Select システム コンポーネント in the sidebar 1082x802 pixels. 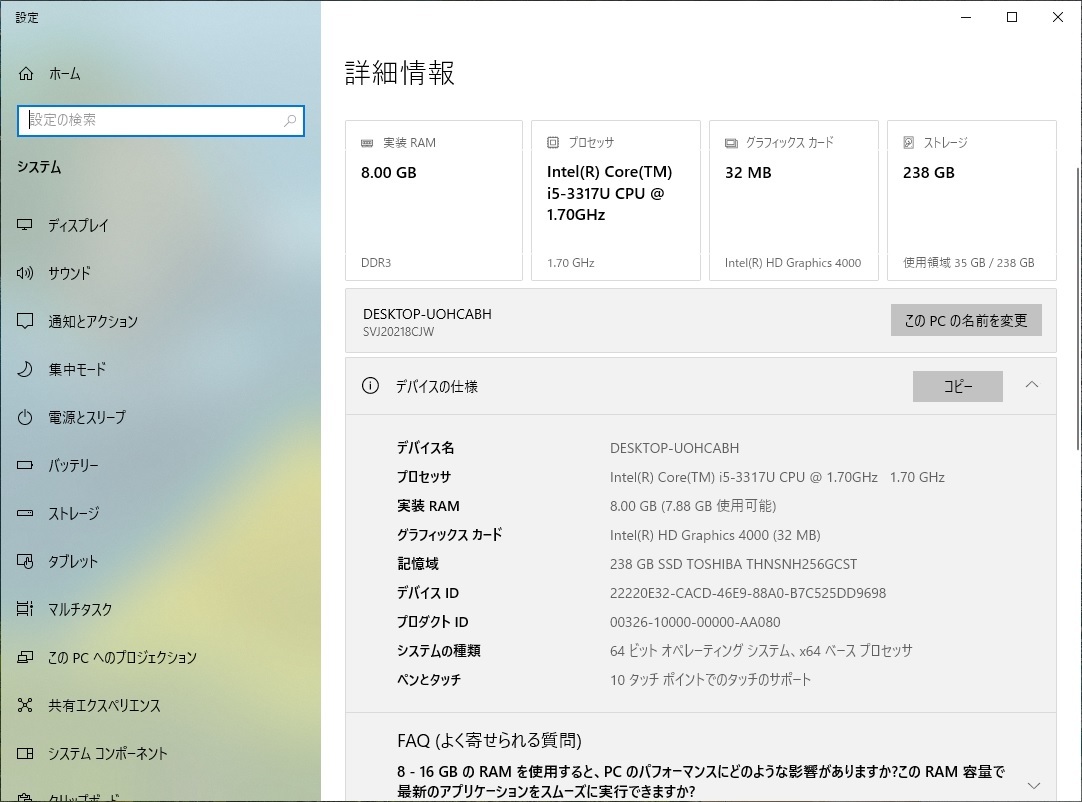click(160, 753)
